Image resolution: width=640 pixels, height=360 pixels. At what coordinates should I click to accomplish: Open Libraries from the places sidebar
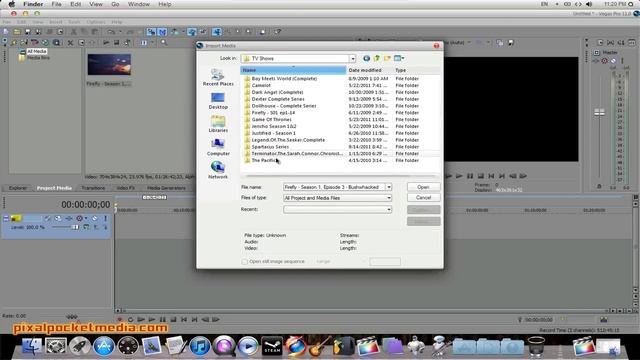pyautogui.click(x=218, y=124)
